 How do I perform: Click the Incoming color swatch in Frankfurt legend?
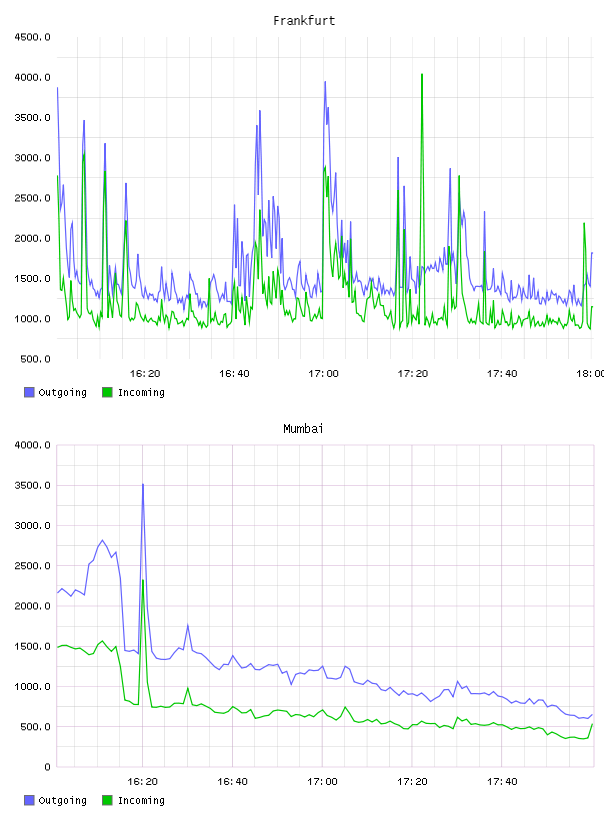tap(107, 392)
